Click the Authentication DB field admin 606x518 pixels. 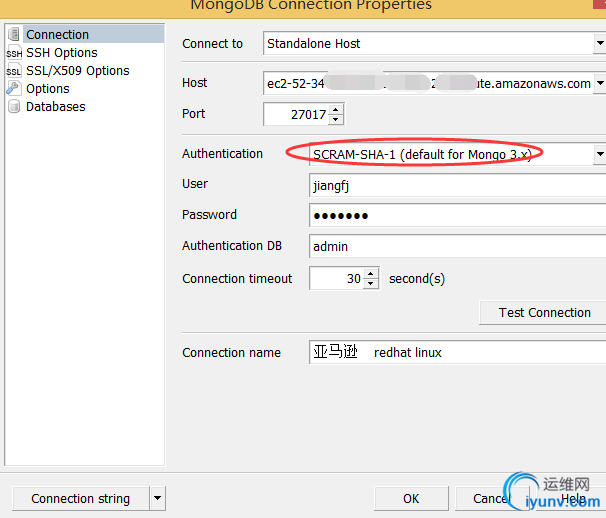tap(457, 246)
